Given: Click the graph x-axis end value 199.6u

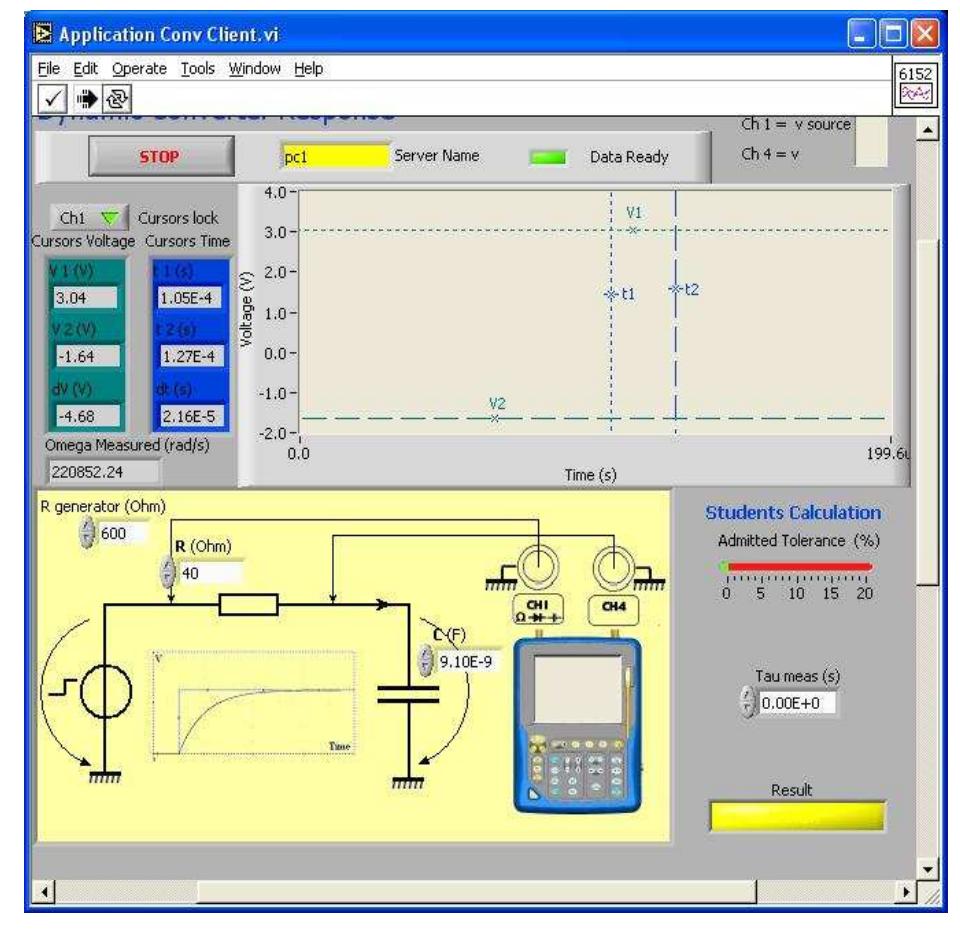Looking at the screenshot, I should 888,454.
